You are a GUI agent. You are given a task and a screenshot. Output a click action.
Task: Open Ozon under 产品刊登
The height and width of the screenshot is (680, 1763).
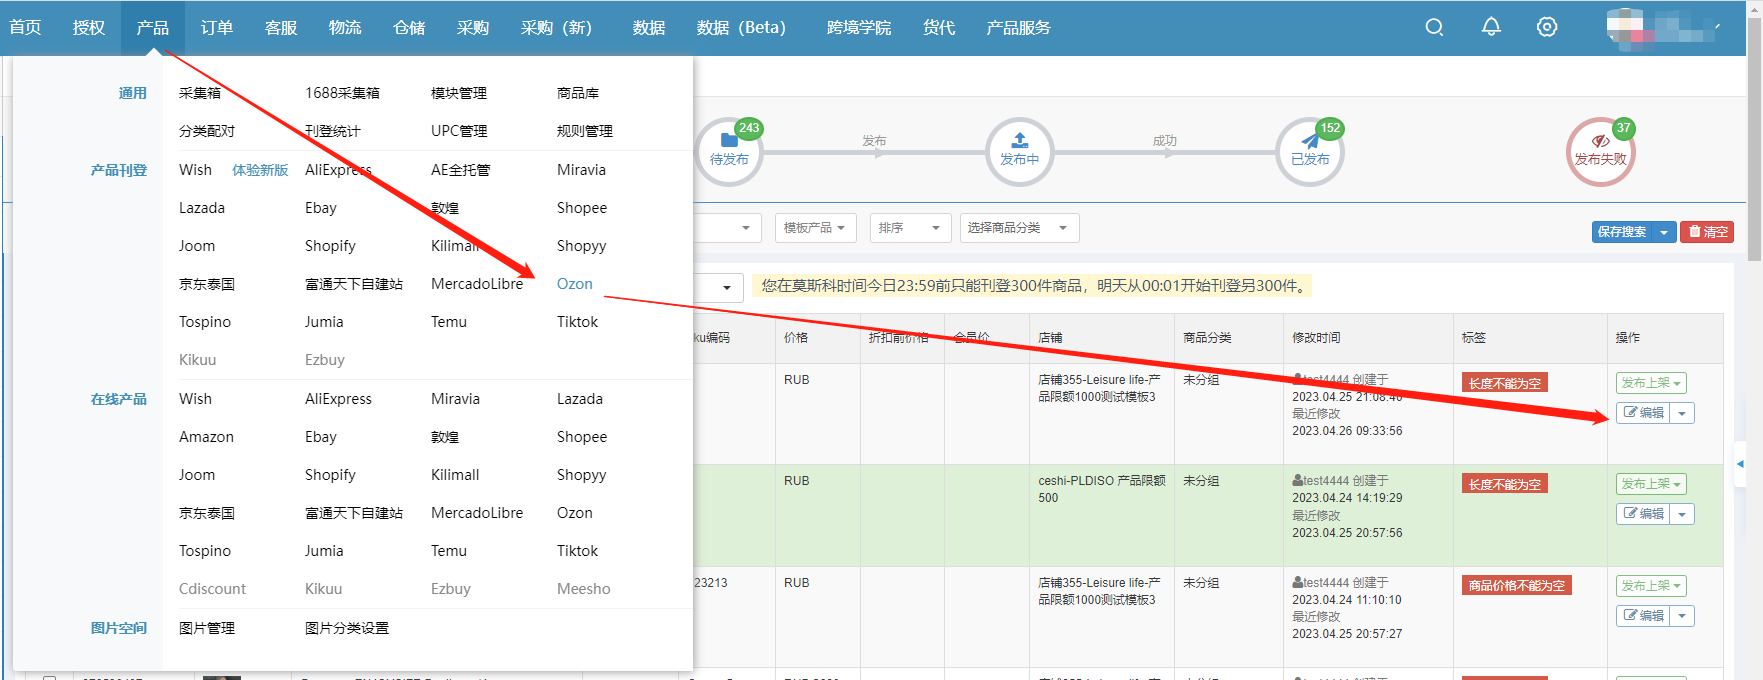[575, 284]
